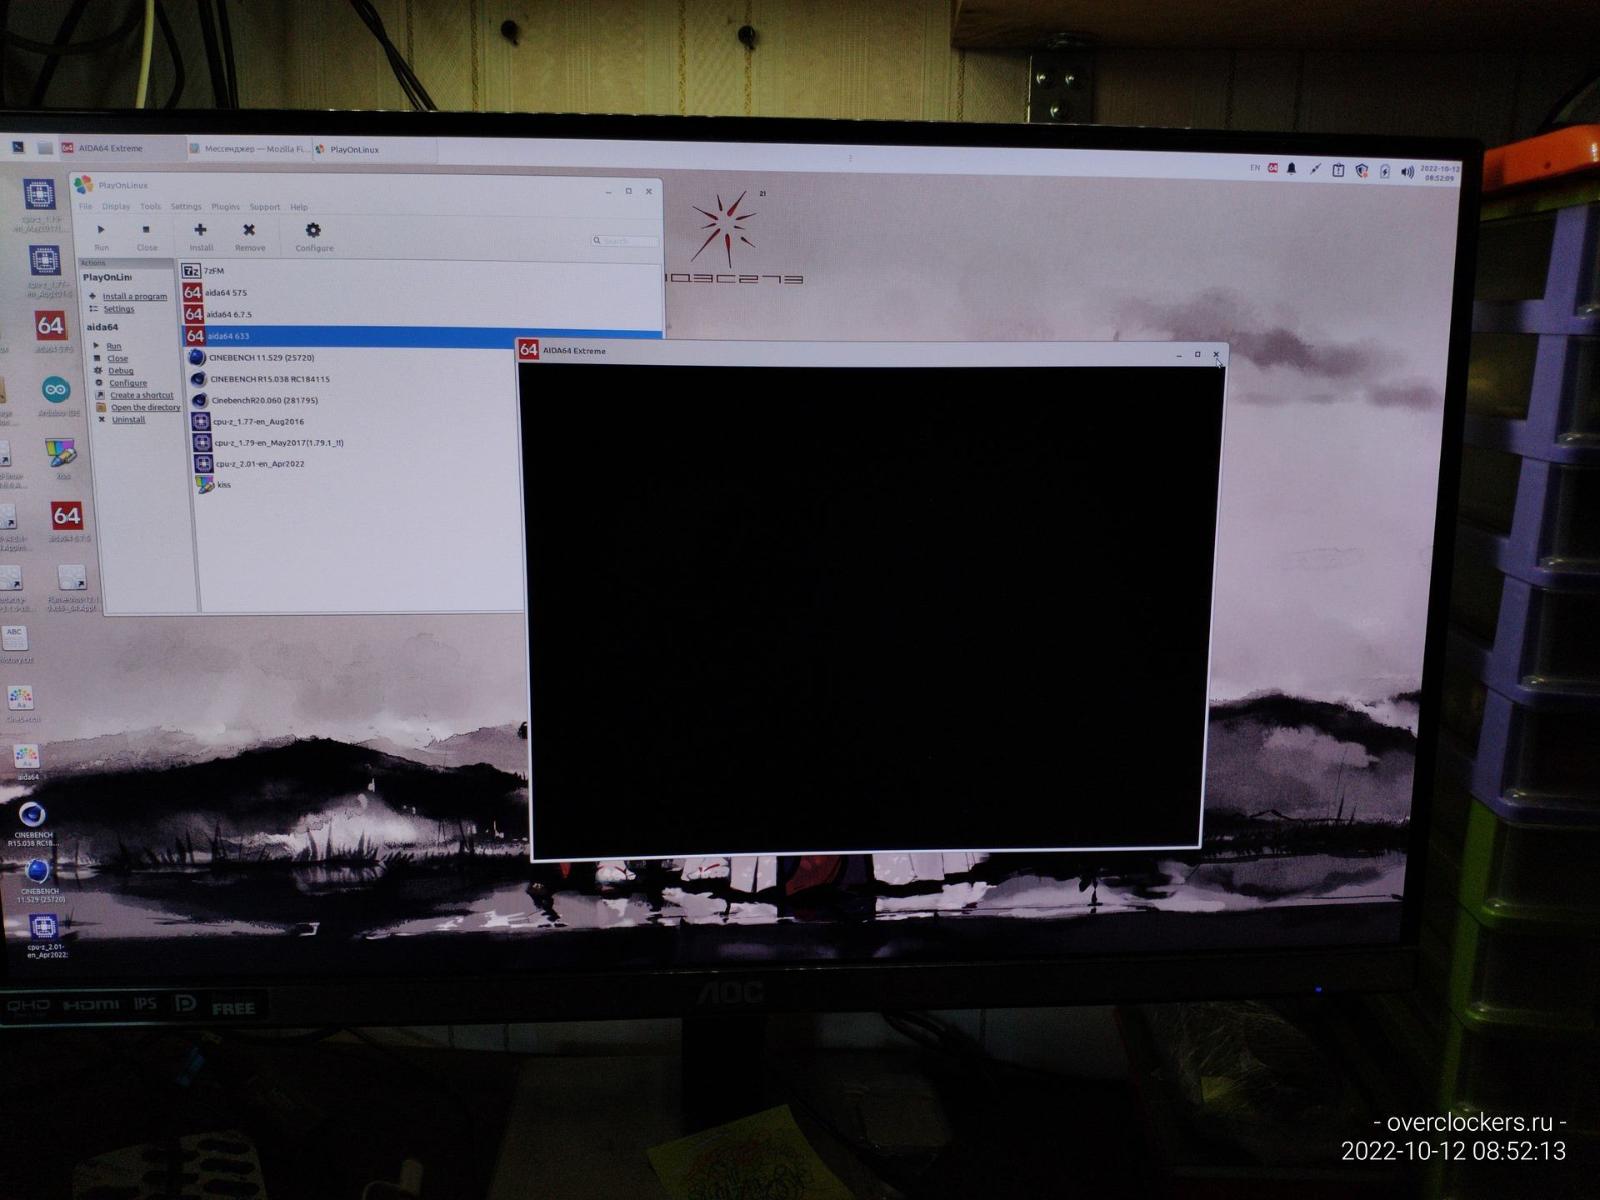Open the Settings menu in PlayOnLinux
Viewport: 1600px width, 1200px height.
(x=186, y=207)
